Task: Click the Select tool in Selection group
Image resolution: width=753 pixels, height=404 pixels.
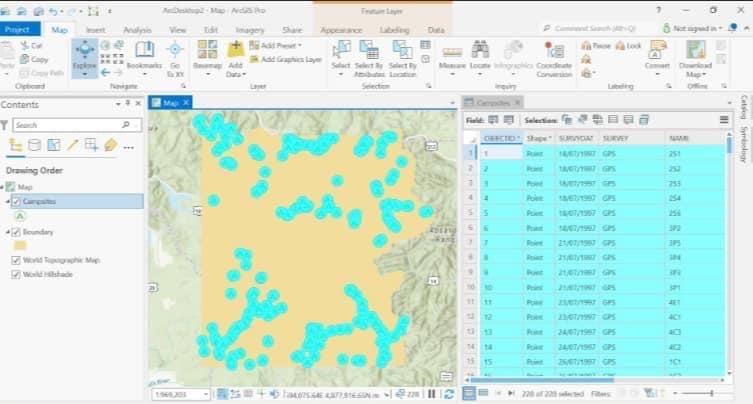Action: click(x=340, y=59)
